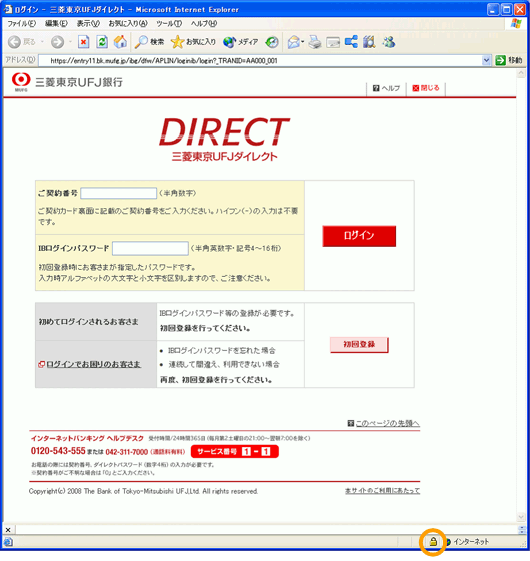Open ログインでお困りのお客さま link
The width and height of the screenshot is (530, 561).
click(90, 364)
